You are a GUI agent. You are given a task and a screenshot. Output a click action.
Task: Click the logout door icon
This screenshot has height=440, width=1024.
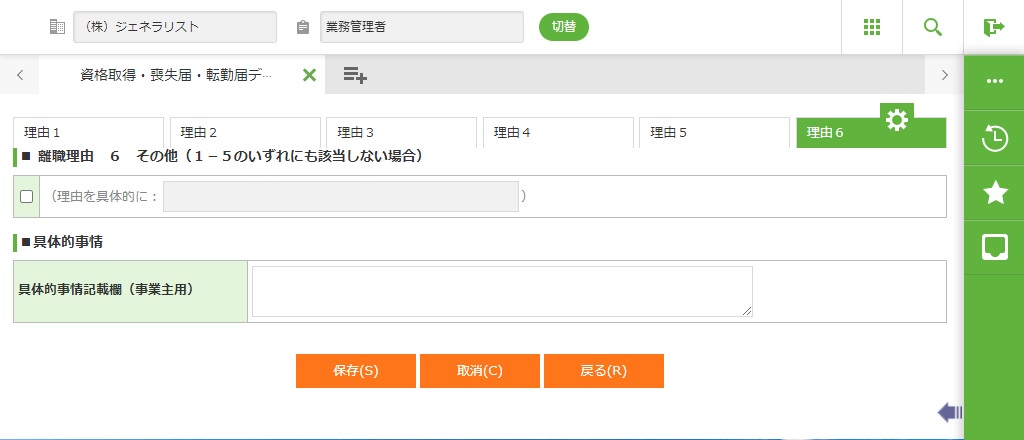(x=993, y=27)
